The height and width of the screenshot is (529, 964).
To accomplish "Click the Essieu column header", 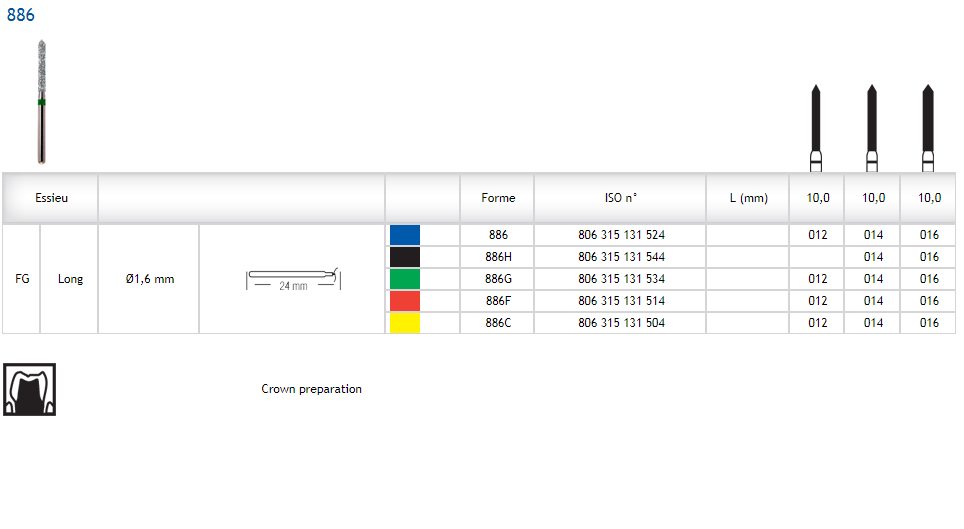I will pos(51,198).
